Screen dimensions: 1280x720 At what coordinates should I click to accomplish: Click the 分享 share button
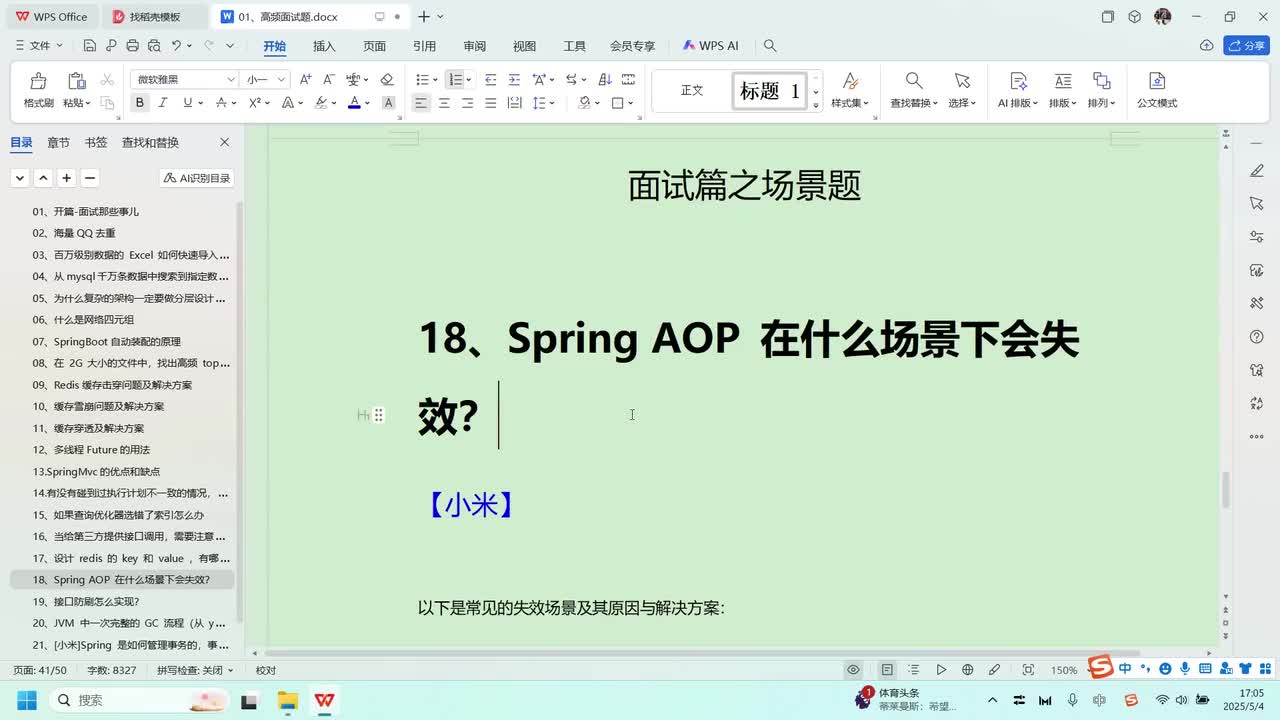pyautogui.click(x=1246, y=46)
